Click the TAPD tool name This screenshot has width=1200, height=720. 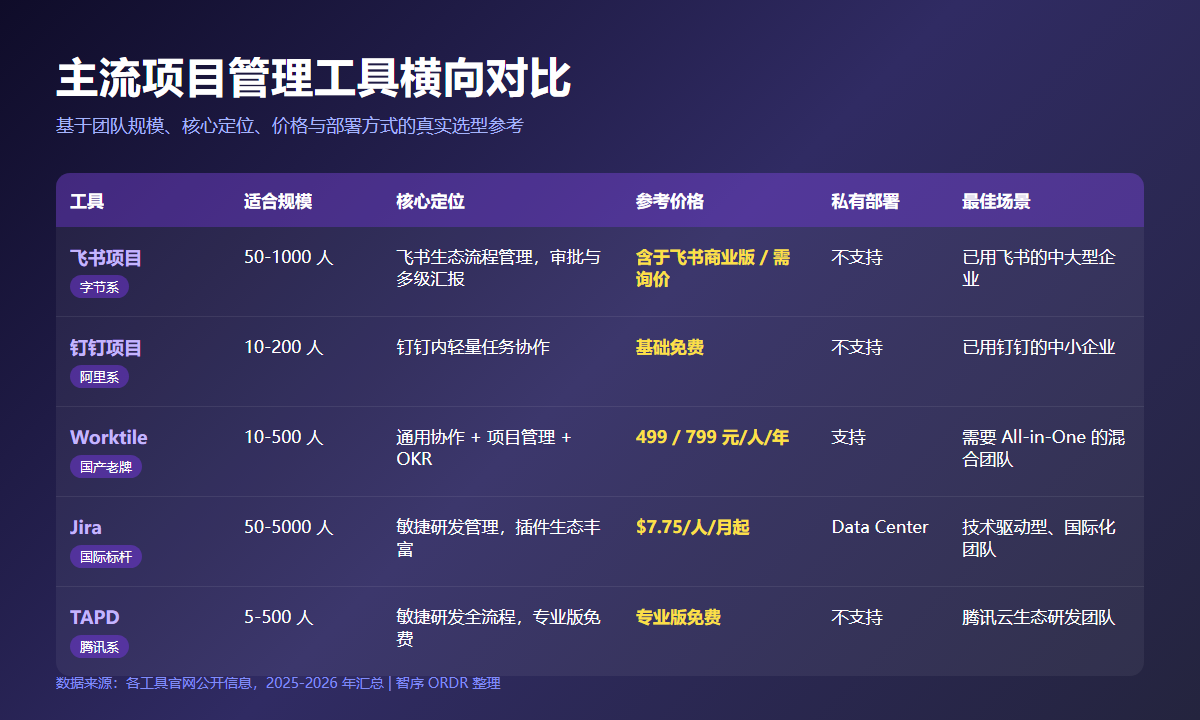(95, 618)
